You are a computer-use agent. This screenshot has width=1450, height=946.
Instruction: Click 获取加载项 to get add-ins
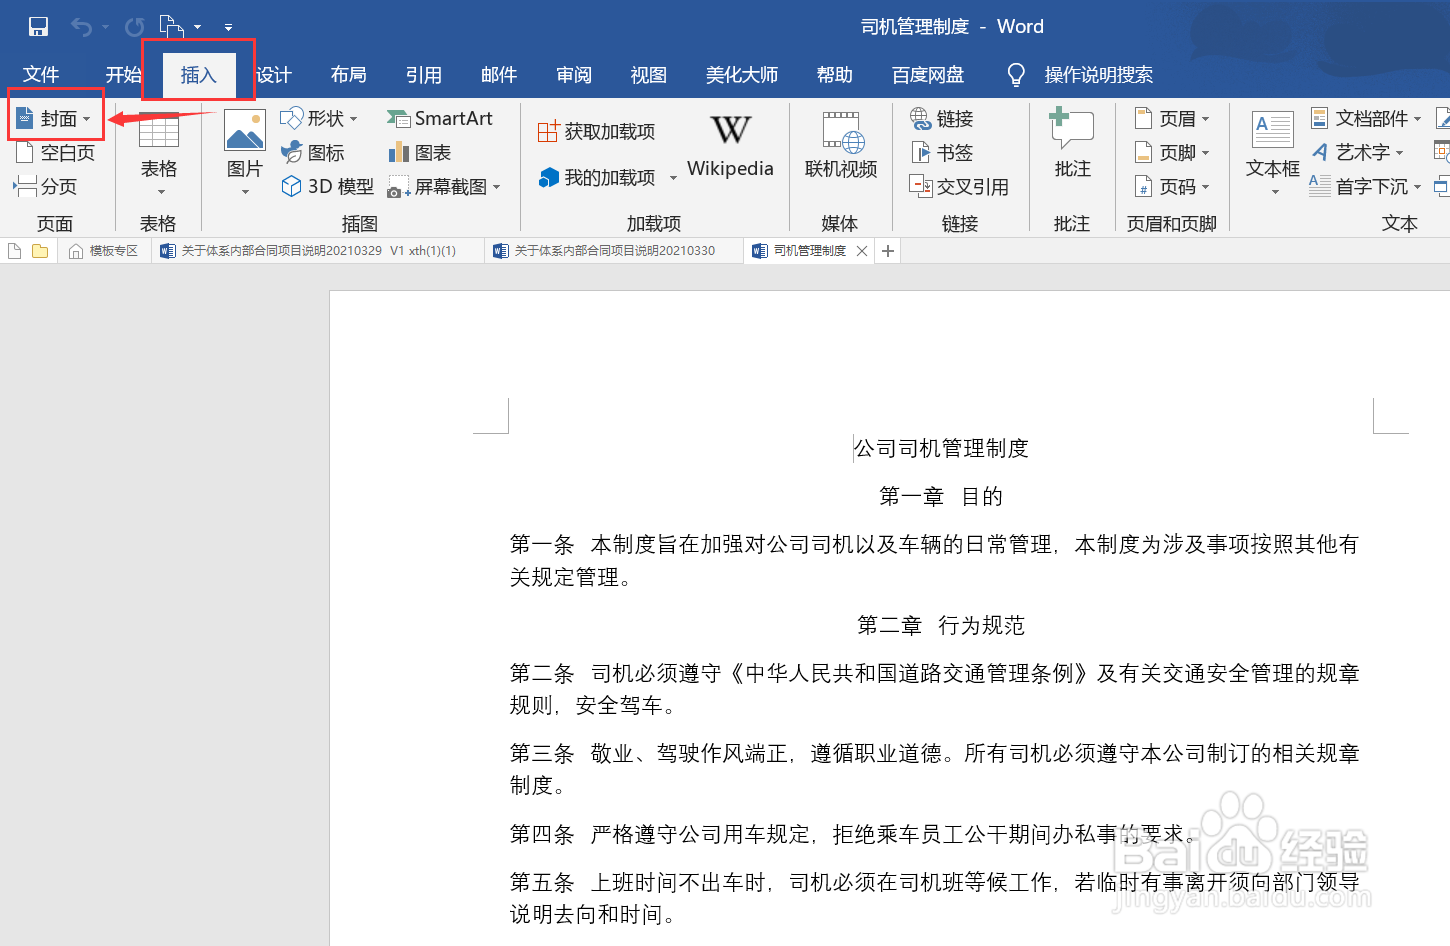tap(597, 129)
